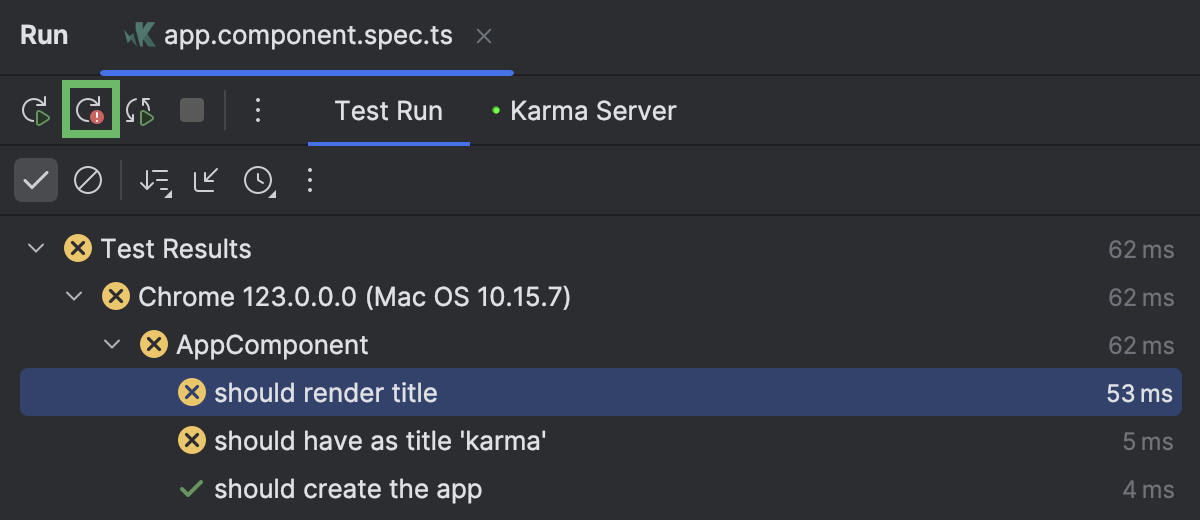1200x520 pixels.
Task: Open the sort tests dropdown
Action: coord(155,181)
